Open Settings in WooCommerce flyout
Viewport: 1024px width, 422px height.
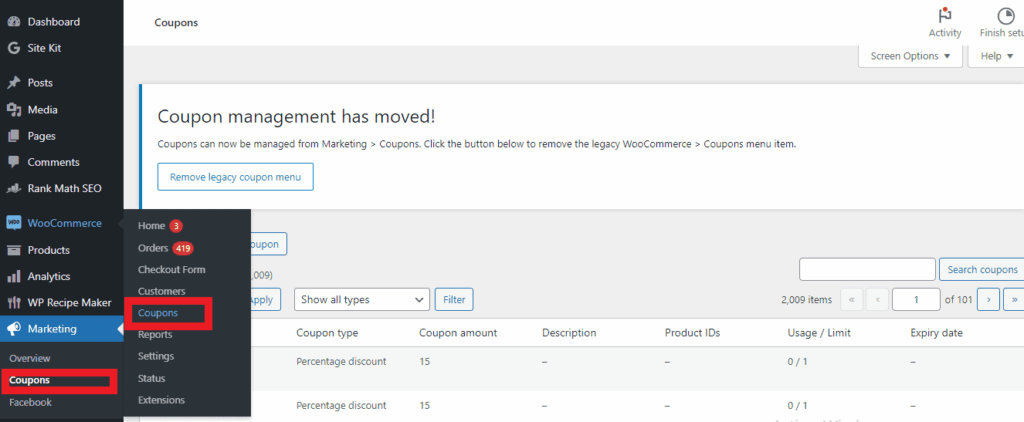pyautogui.click(x=155, y=357)
